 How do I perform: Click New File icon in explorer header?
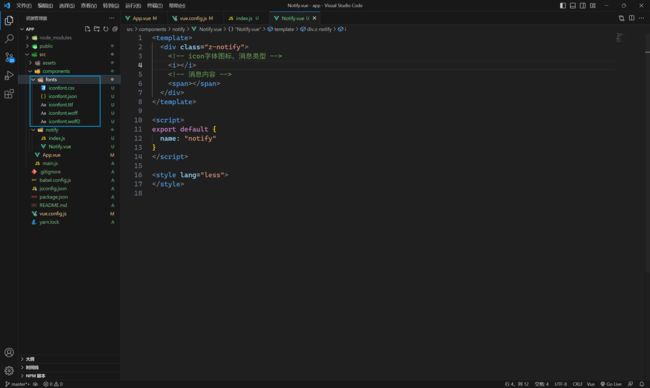[87, 29]
